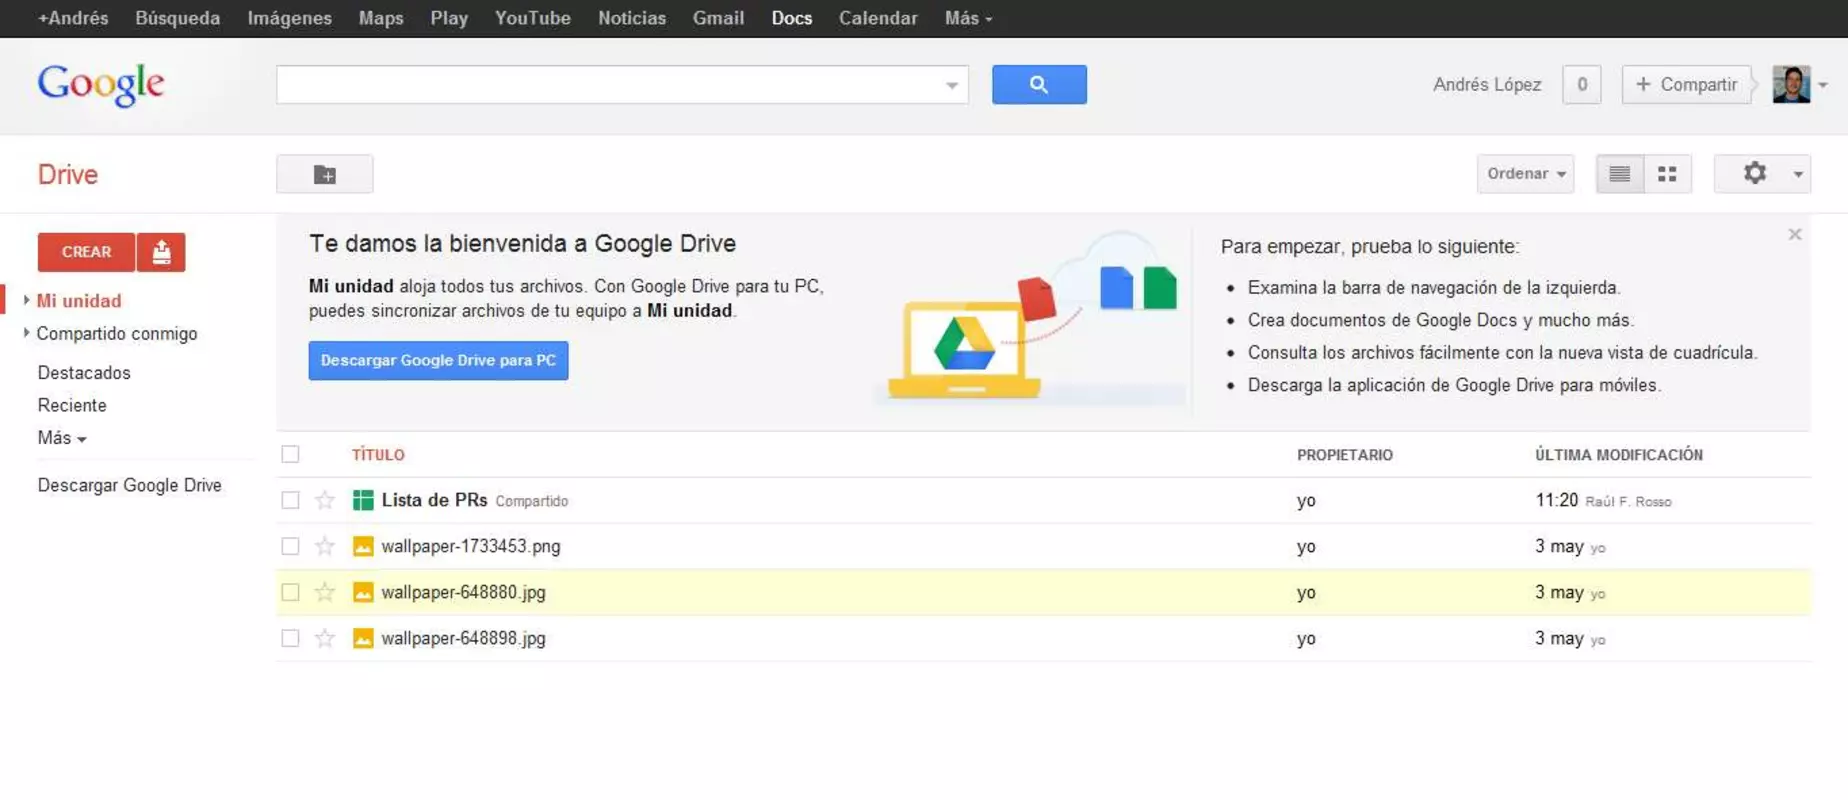Open the Más dropdown in the sidebar
This screenshot has height=800, width=1848.
(62, 438)
